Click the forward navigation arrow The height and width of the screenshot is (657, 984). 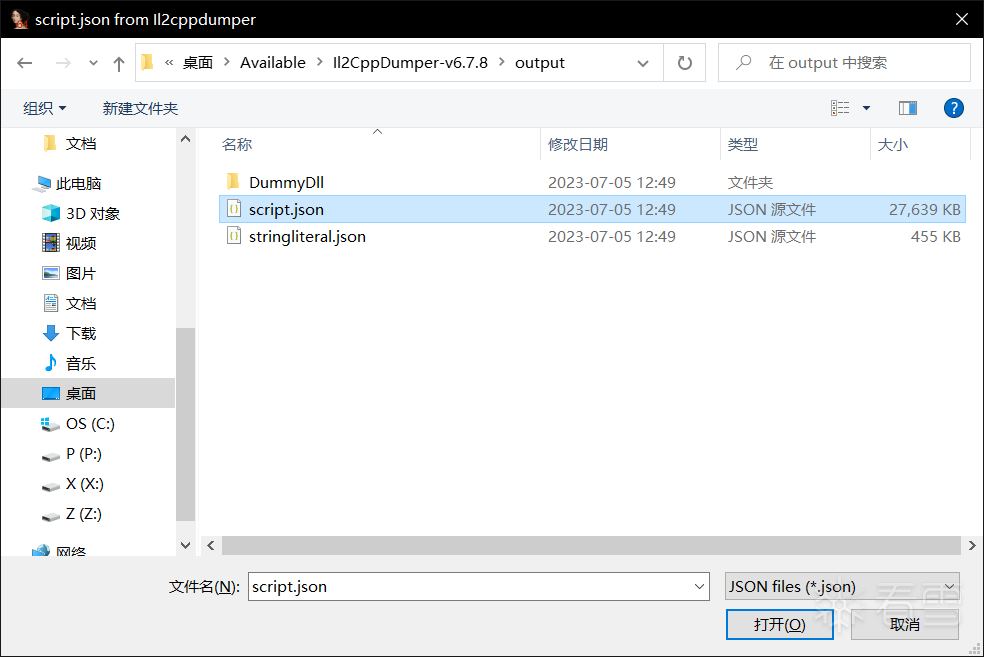click(x=63, y=63)
